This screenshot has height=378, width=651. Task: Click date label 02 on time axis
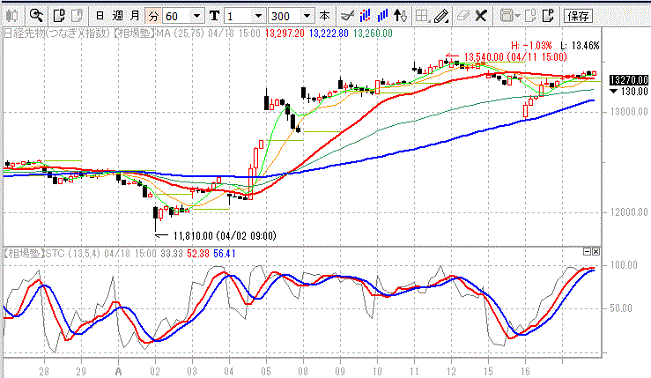click(x=155, y=371)
